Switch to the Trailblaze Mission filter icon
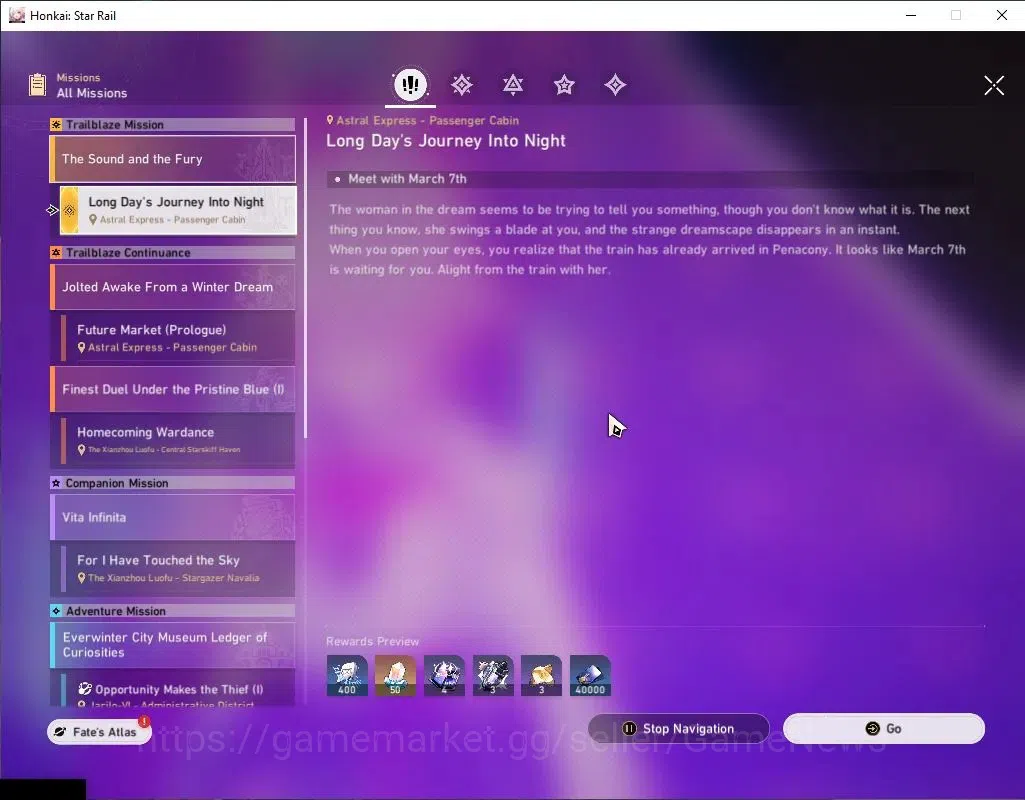Viewport: 1025px width, 800px height. coord(462,85)
